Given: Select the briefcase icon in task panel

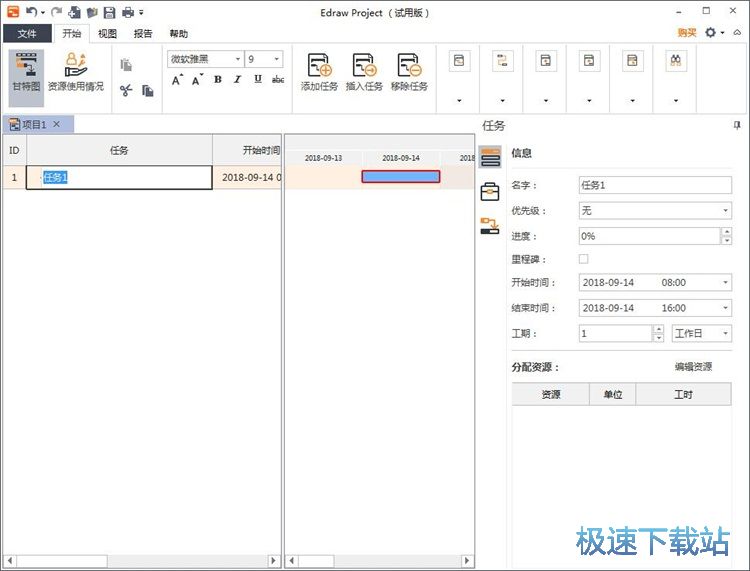Looking at the screenshot, I should (489, 192).
